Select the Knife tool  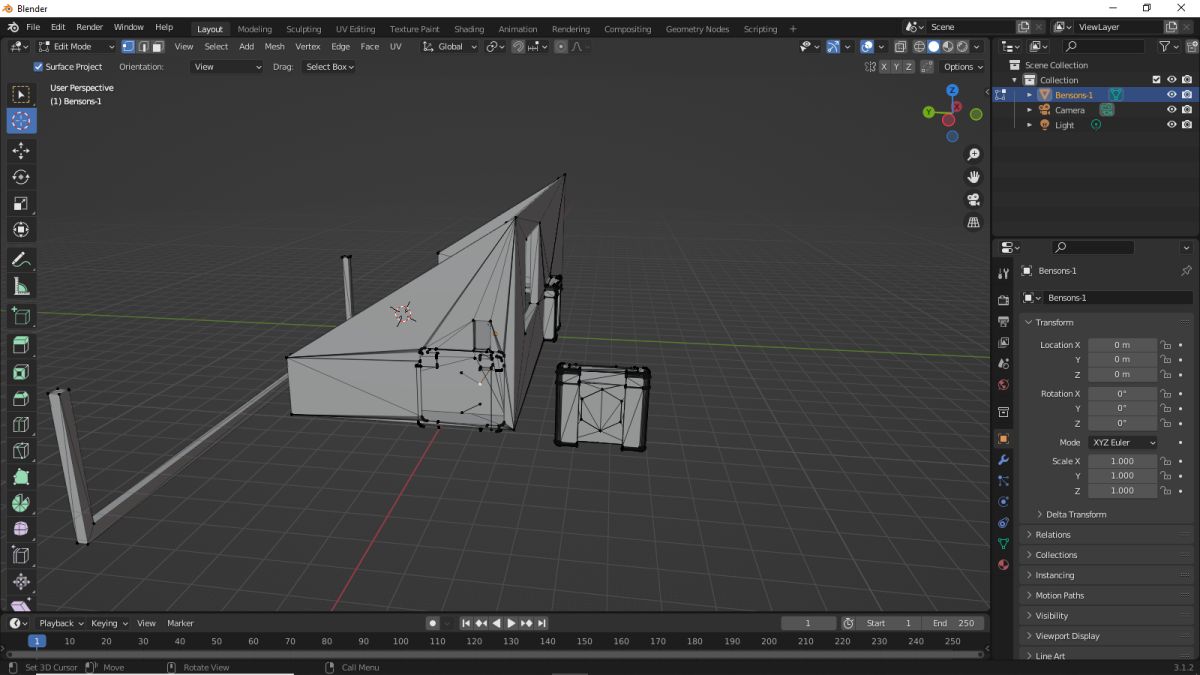point(21,451)
